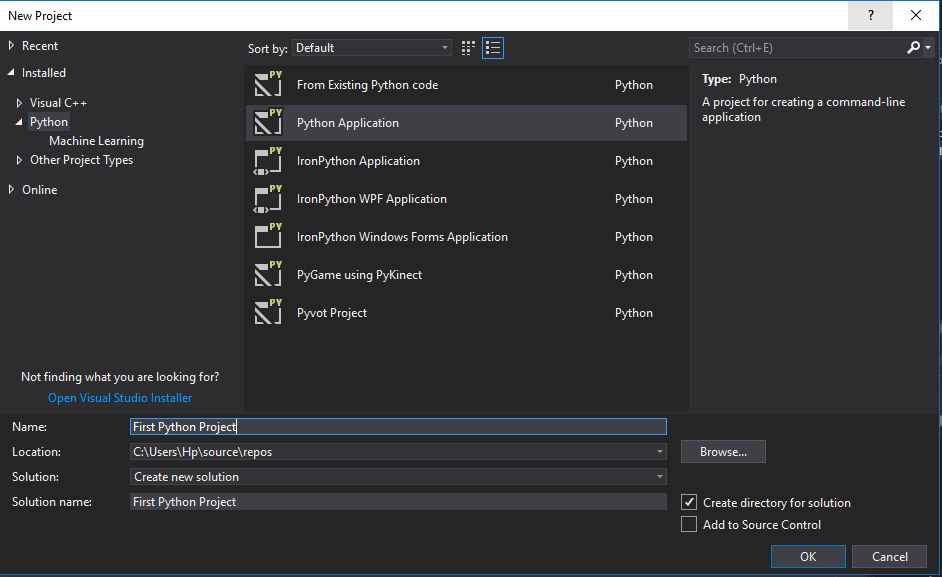Toggle the list view mode button
Screen dimensions: 942x577
[492, 47]
